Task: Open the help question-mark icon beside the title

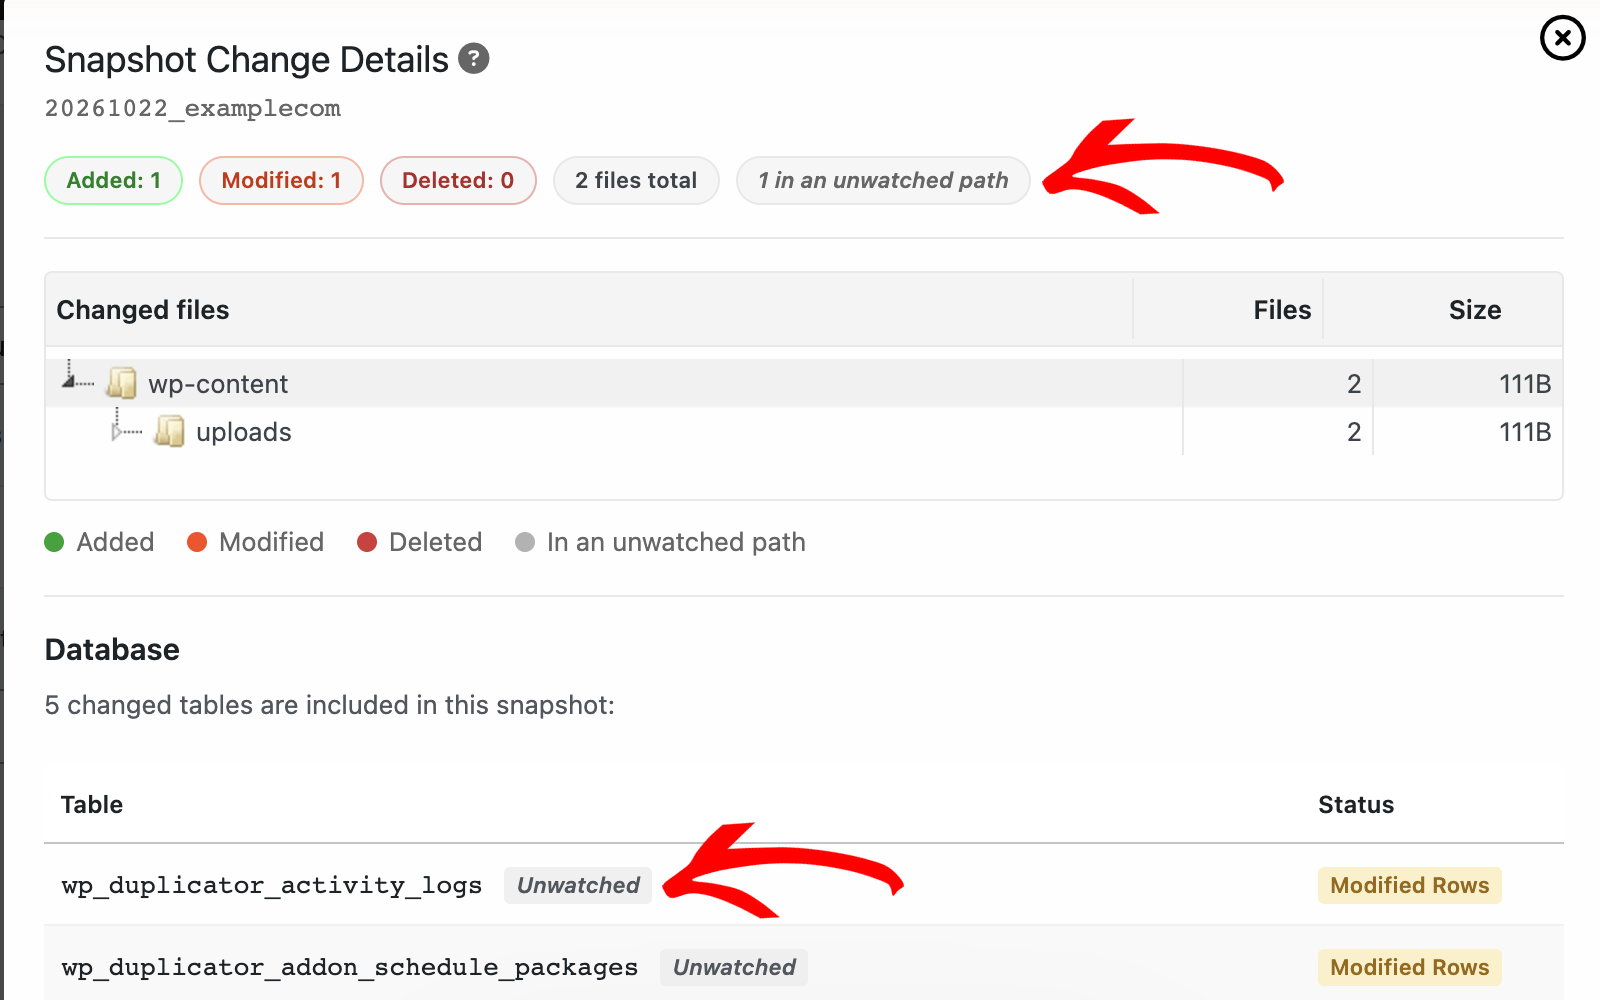Action: (474, 59)
